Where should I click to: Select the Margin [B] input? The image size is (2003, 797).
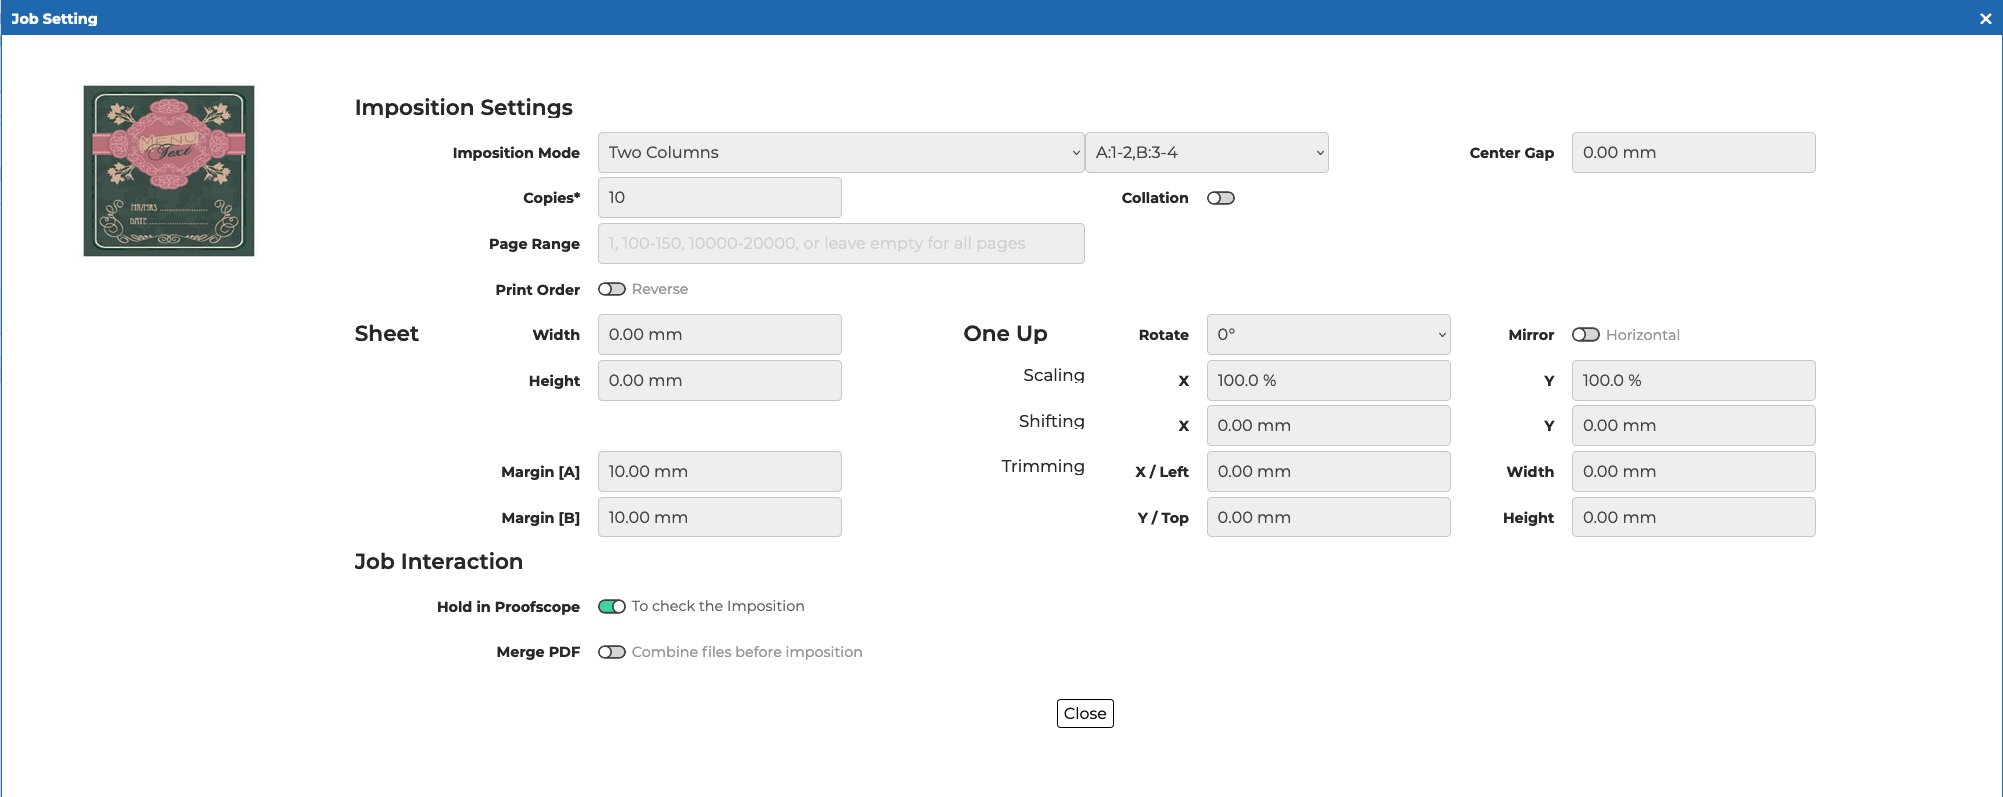pos(719,518)
